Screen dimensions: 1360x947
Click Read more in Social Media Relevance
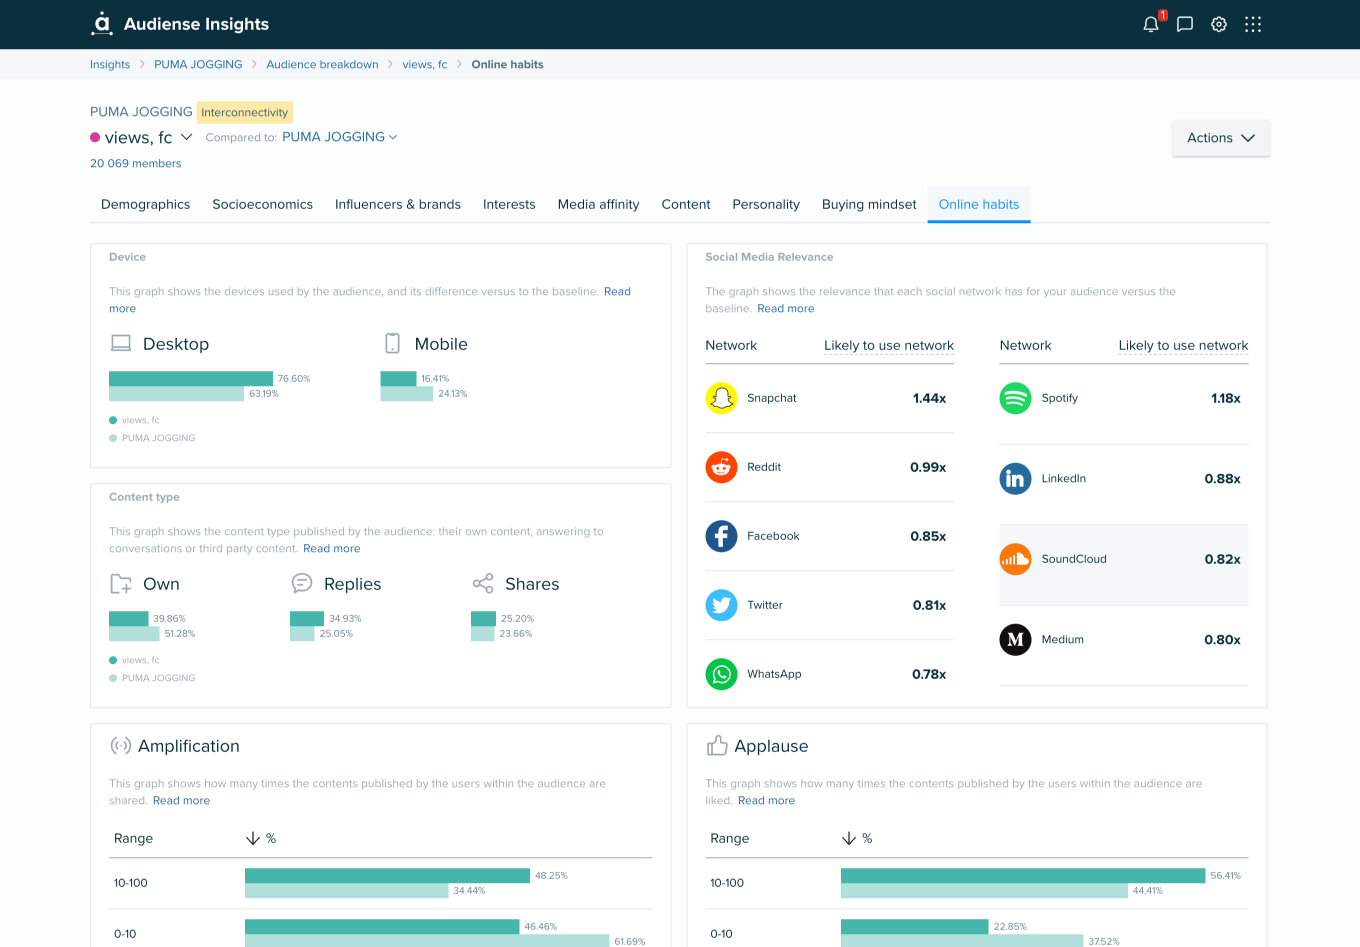click(x=786, y=309)
